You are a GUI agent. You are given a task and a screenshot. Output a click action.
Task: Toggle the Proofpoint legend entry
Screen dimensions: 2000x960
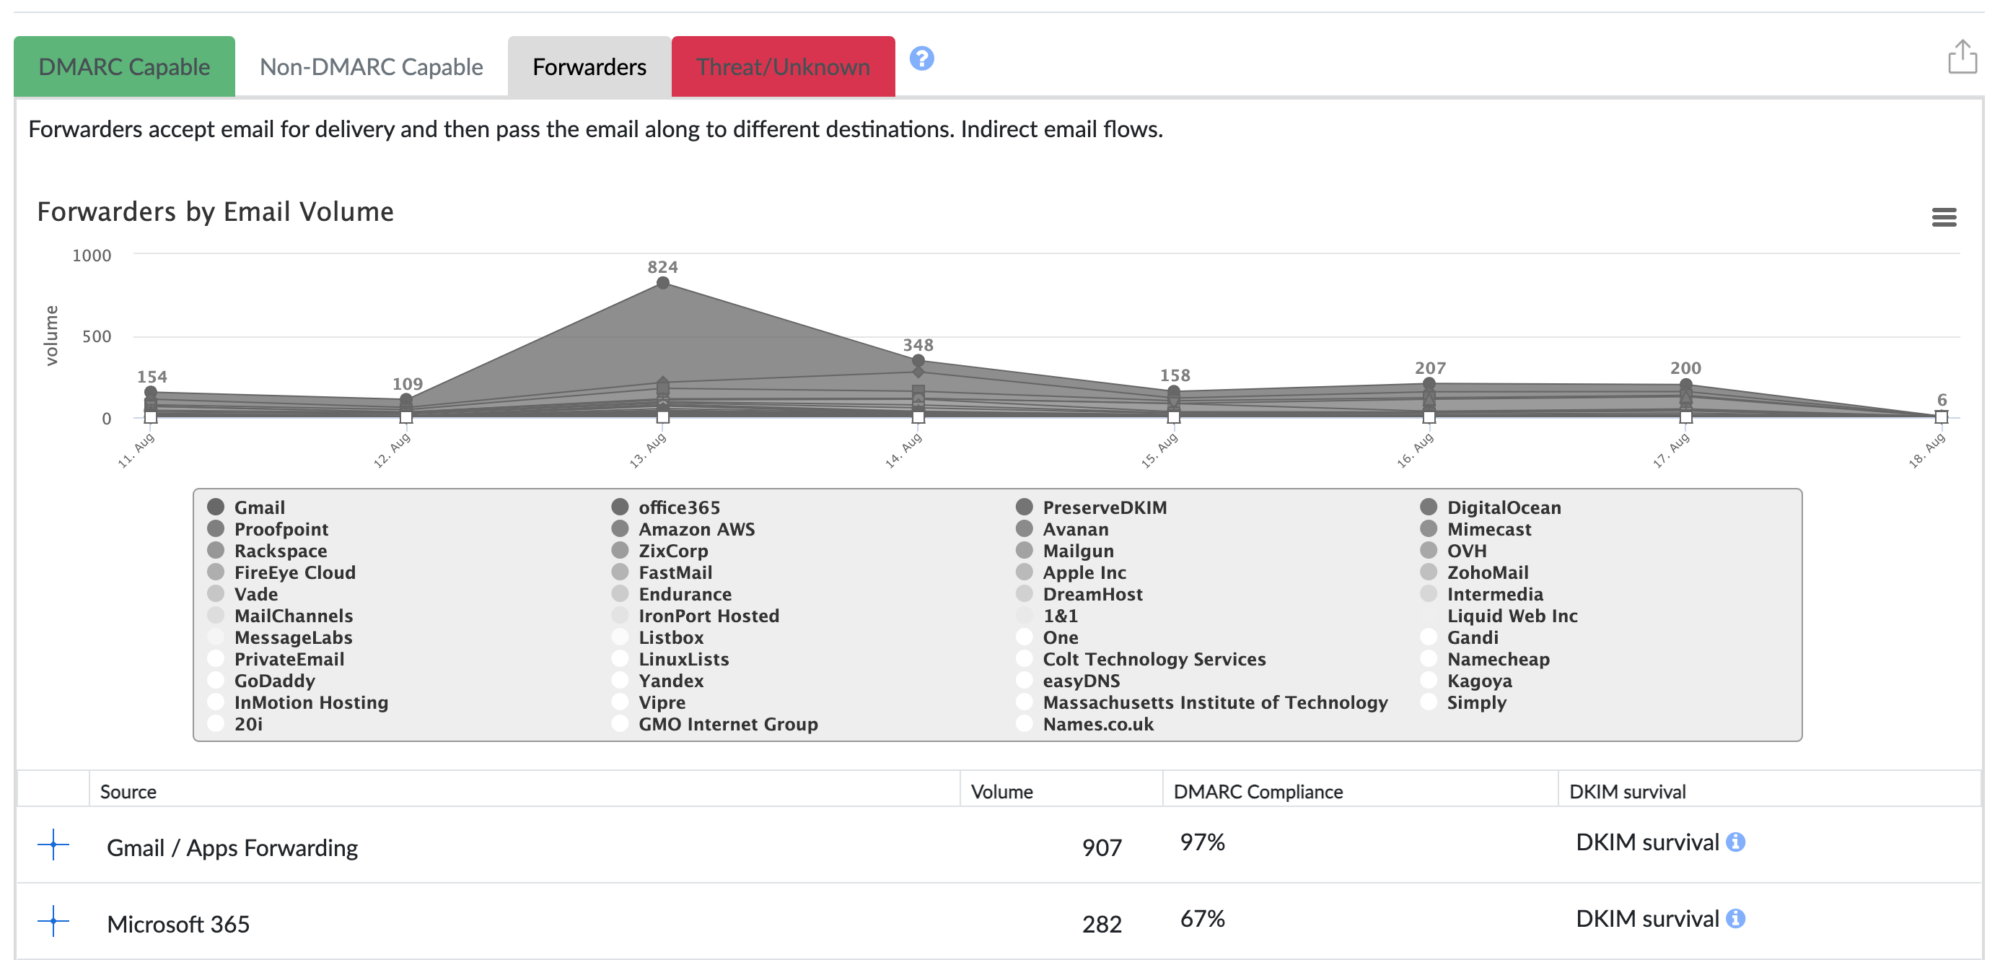pos(268,529)
